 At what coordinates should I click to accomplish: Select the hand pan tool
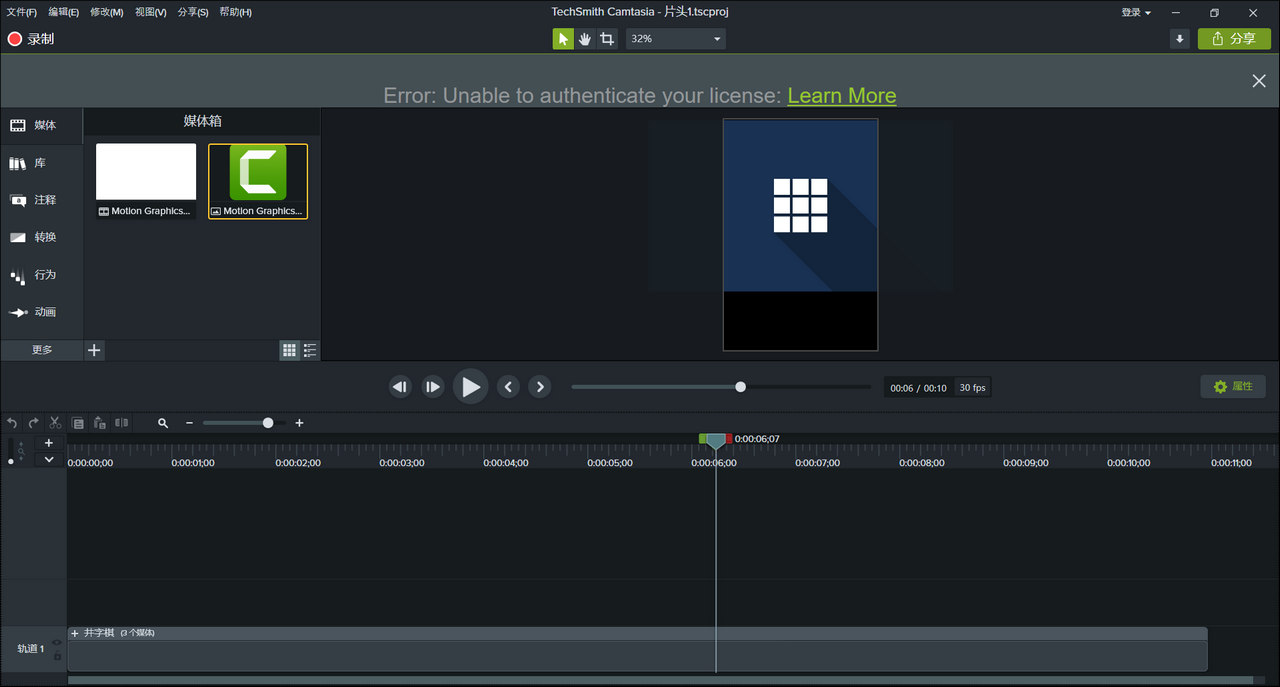click(x=585, y=39)
